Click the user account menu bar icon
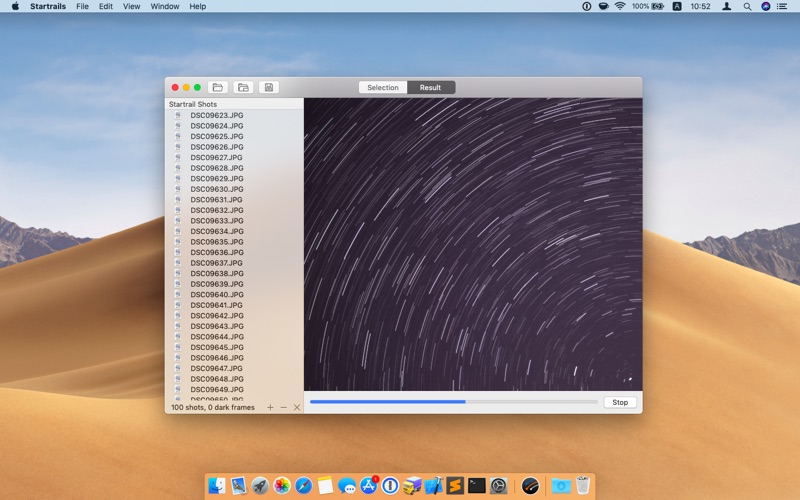The image size is (800, 500). [x=727, y=7]
